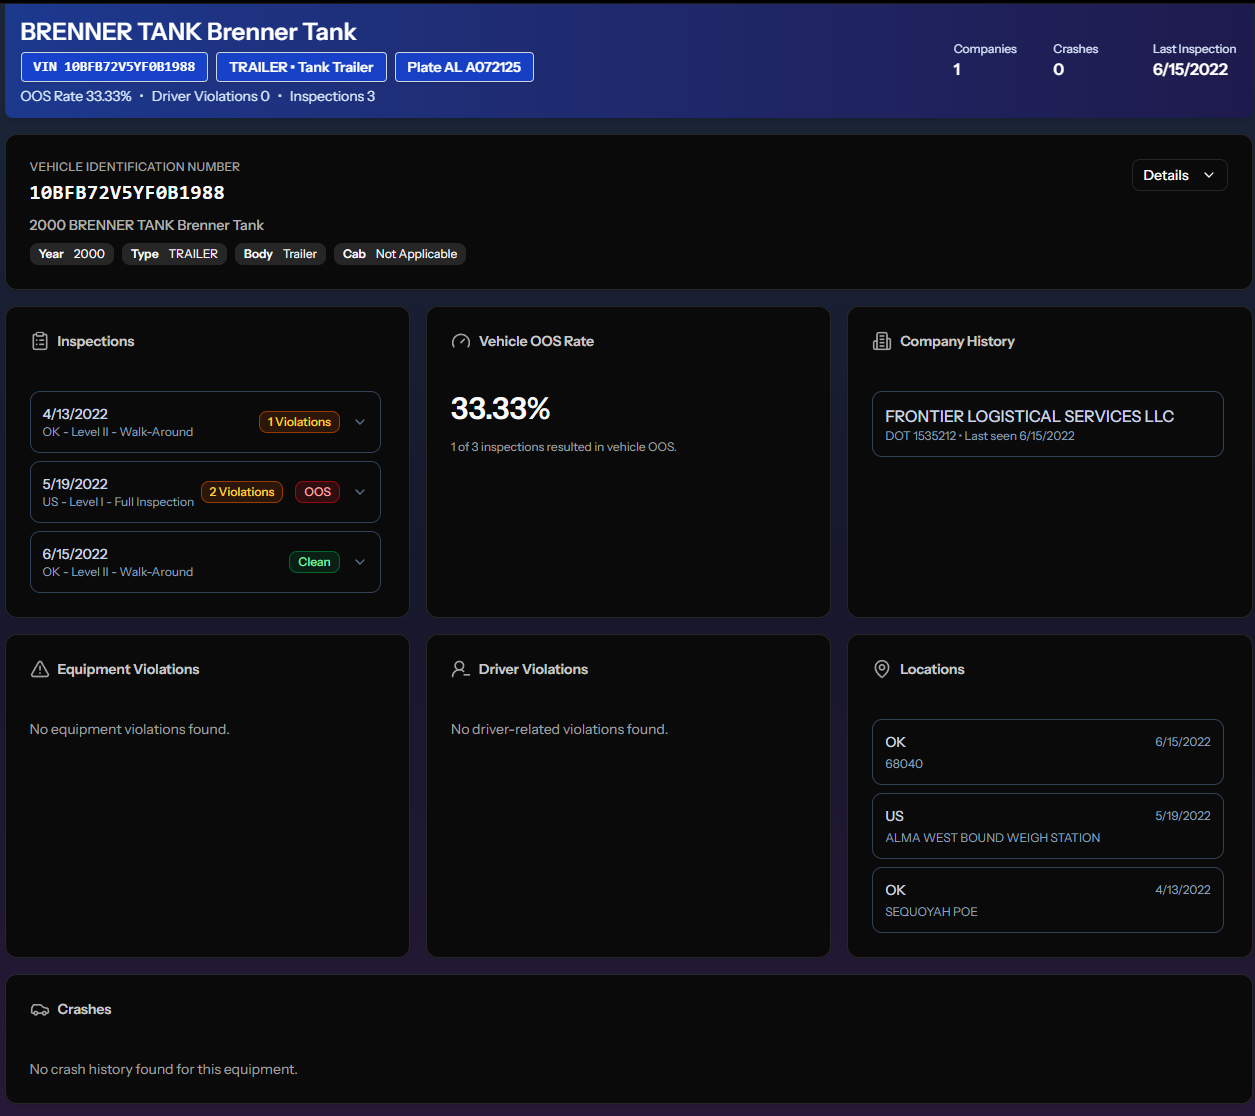Screen dimensions: 1255x1116
Task: Click the Vehicle OOS Rate gauge icon
Action: point(460,340)
